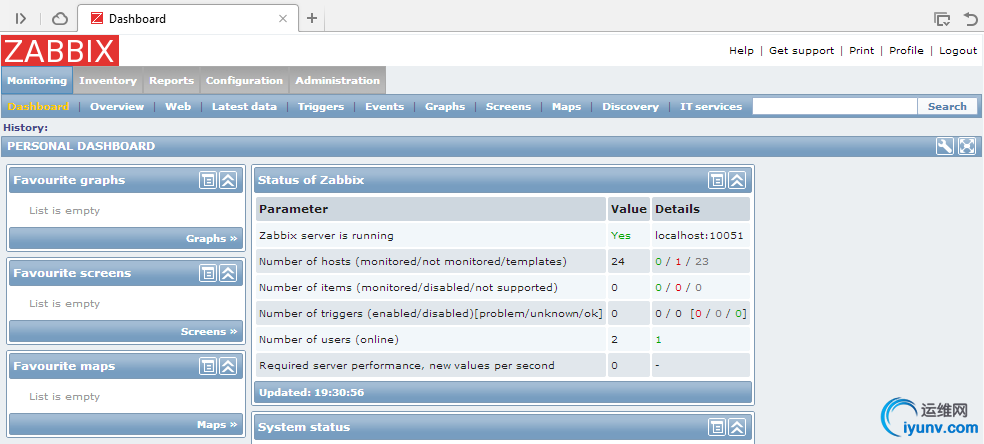
Task: Collapse the Favourite graphs widget
Action: click(x=228, y=181)
